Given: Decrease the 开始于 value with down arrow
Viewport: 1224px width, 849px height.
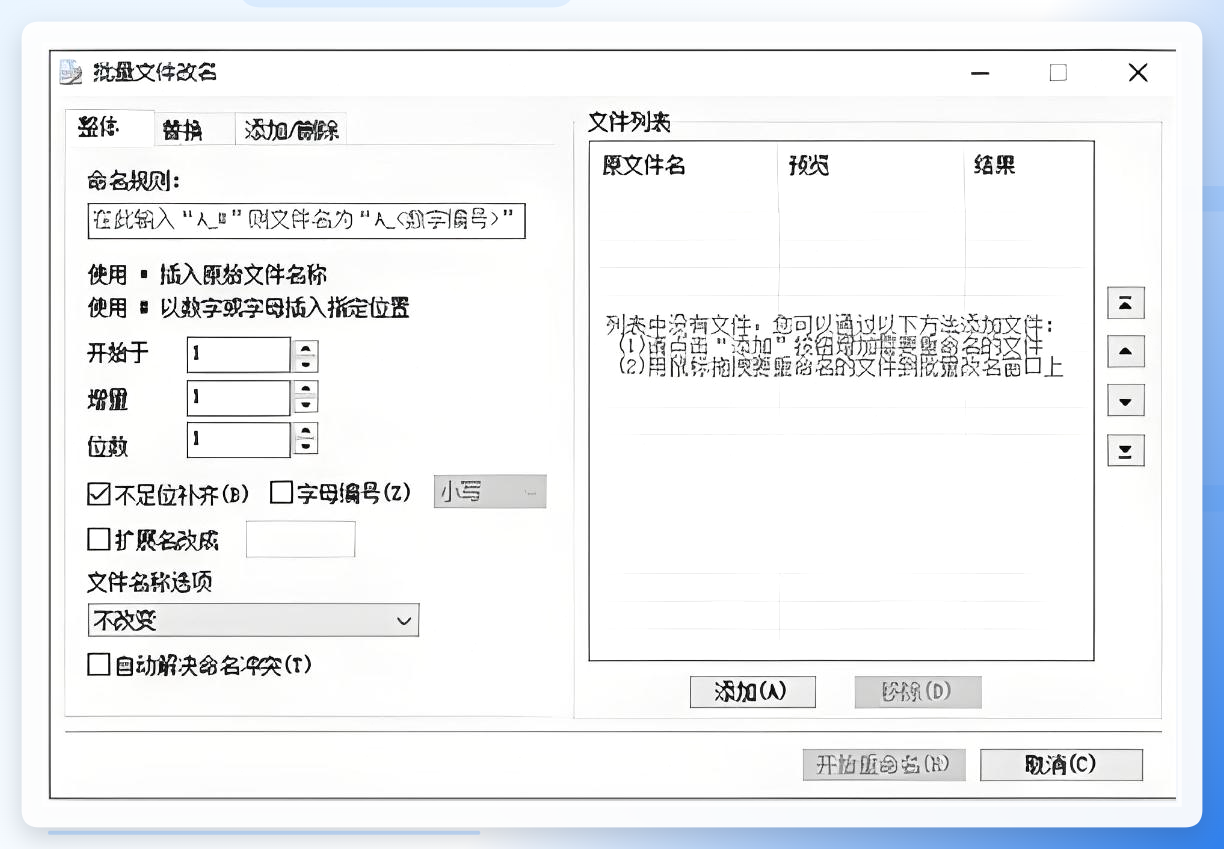Looking at the screenshot, I should coord(306,363).
